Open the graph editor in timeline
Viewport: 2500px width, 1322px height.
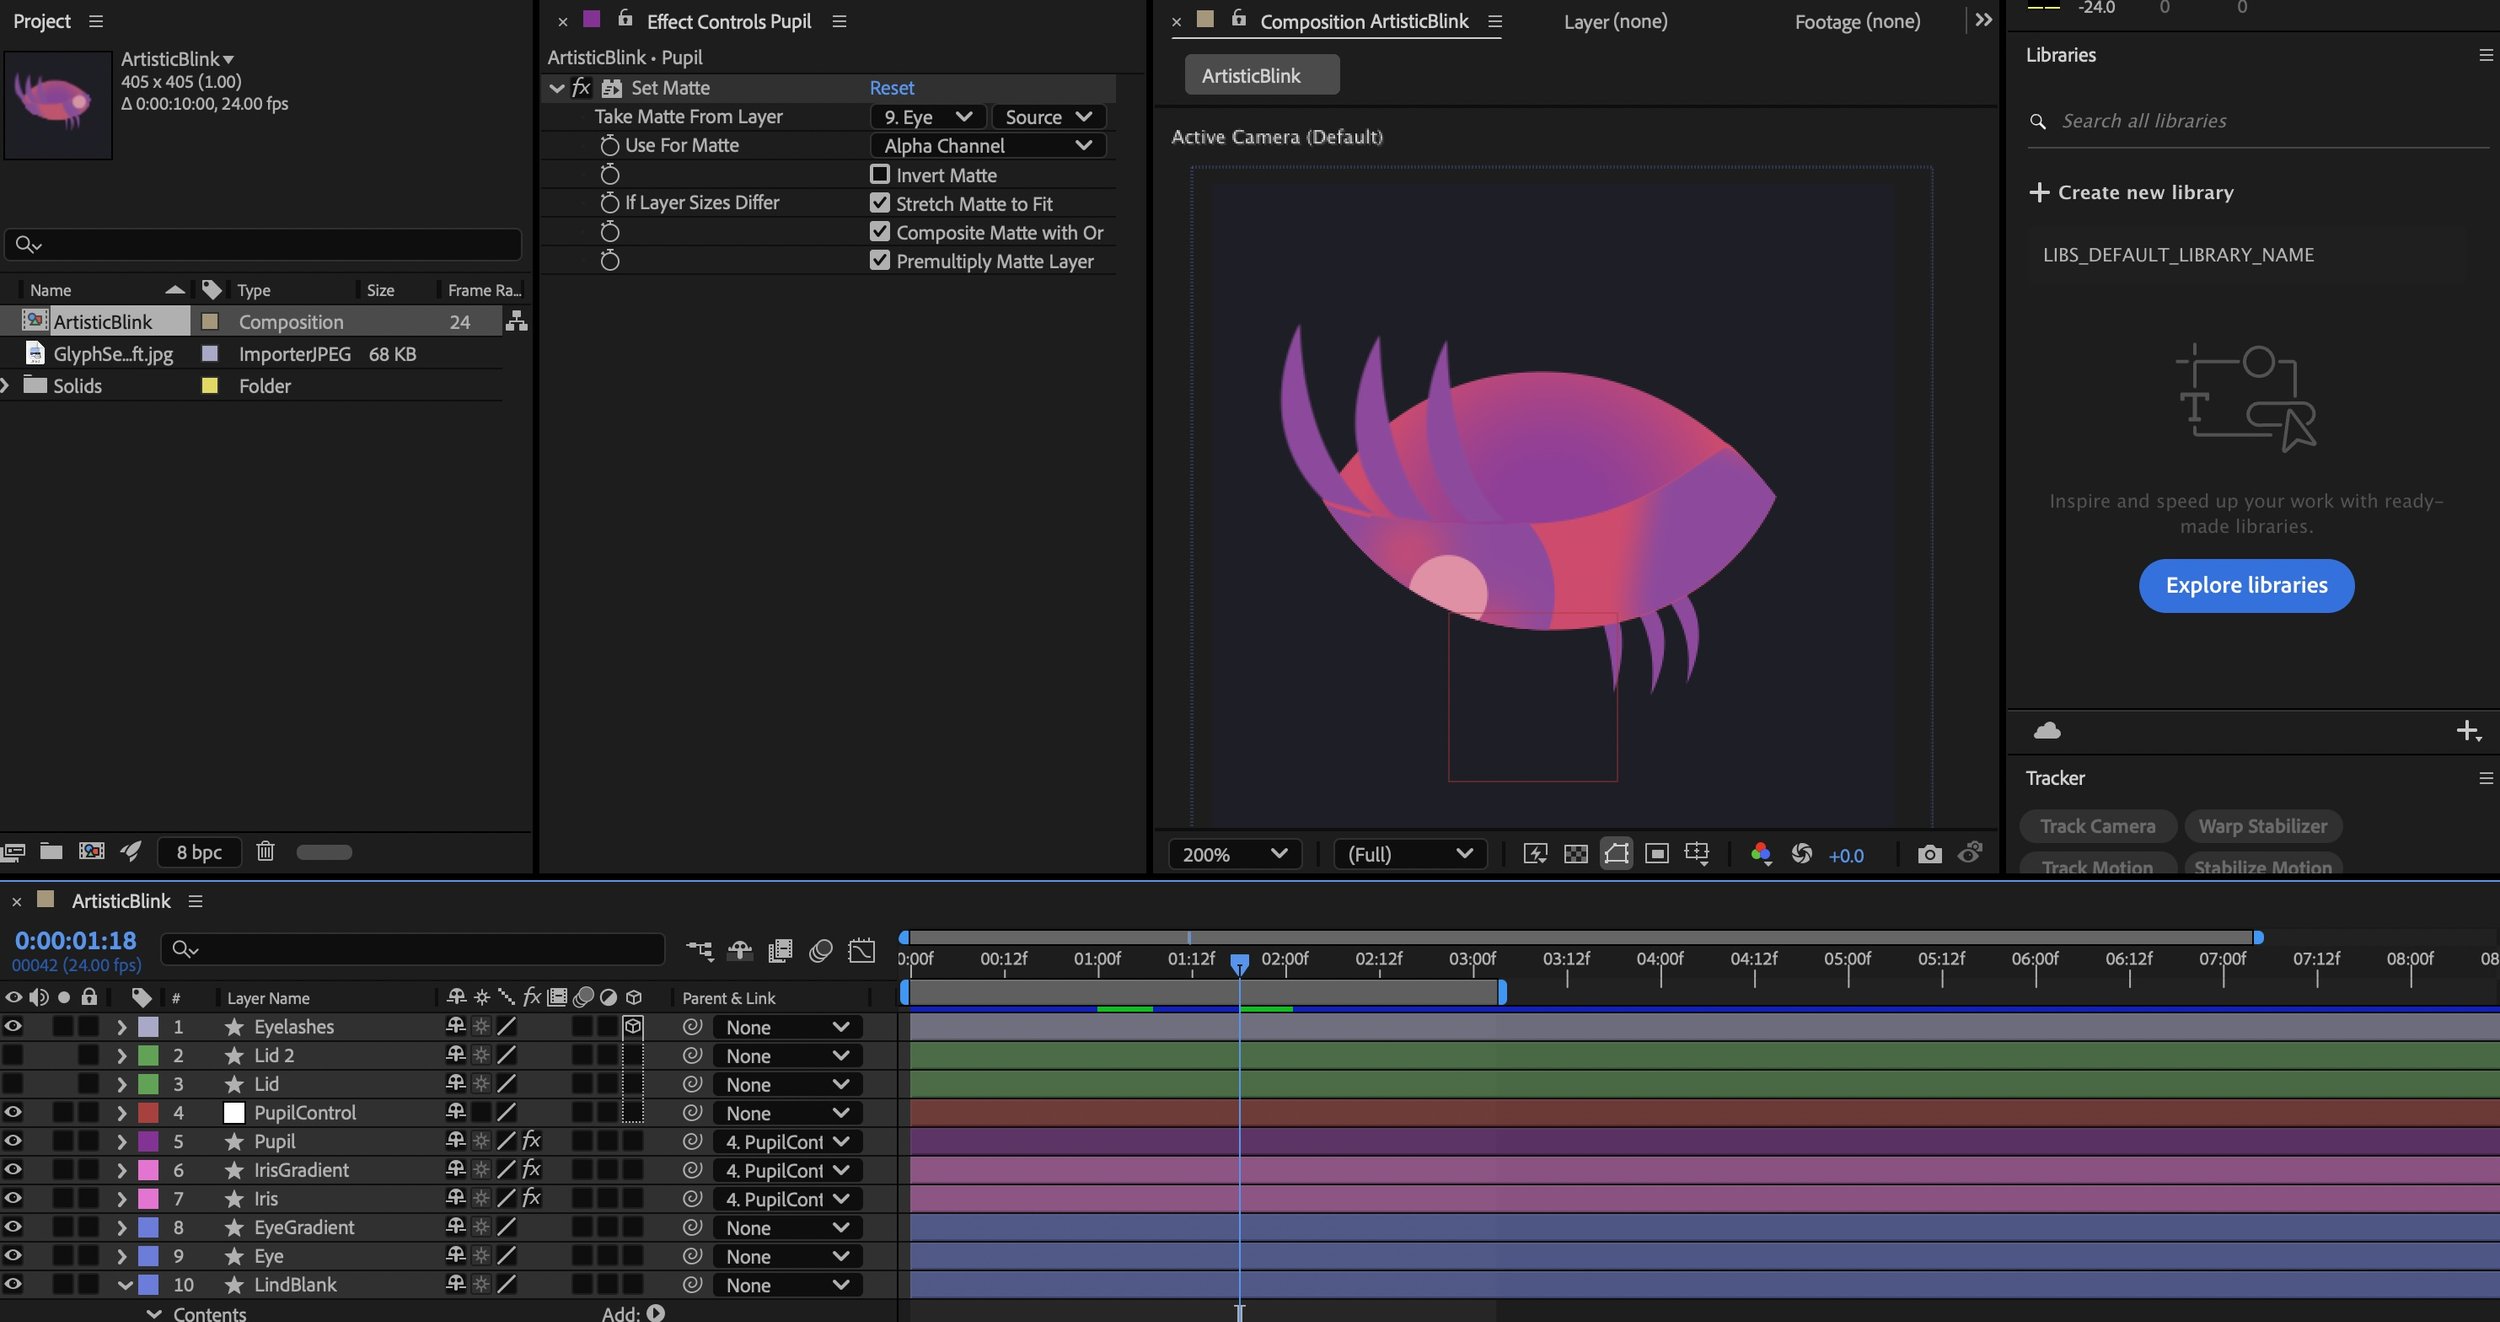[861, 950]
